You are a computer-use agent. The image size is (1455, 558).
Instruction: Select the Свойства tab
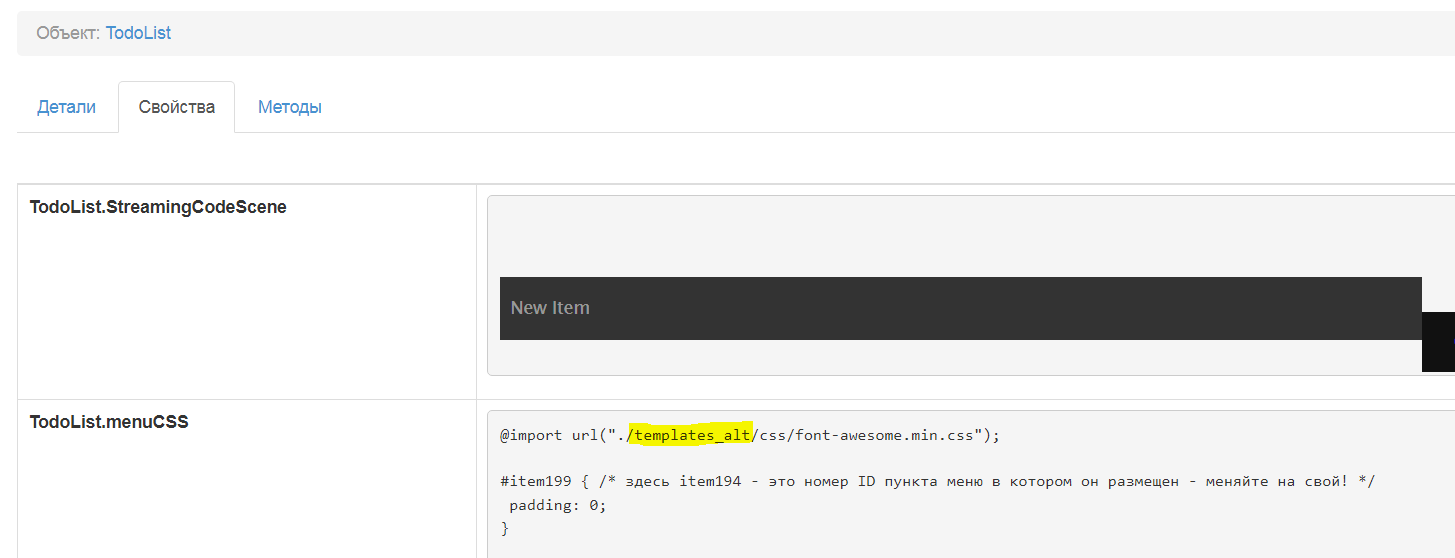(177, 107)
